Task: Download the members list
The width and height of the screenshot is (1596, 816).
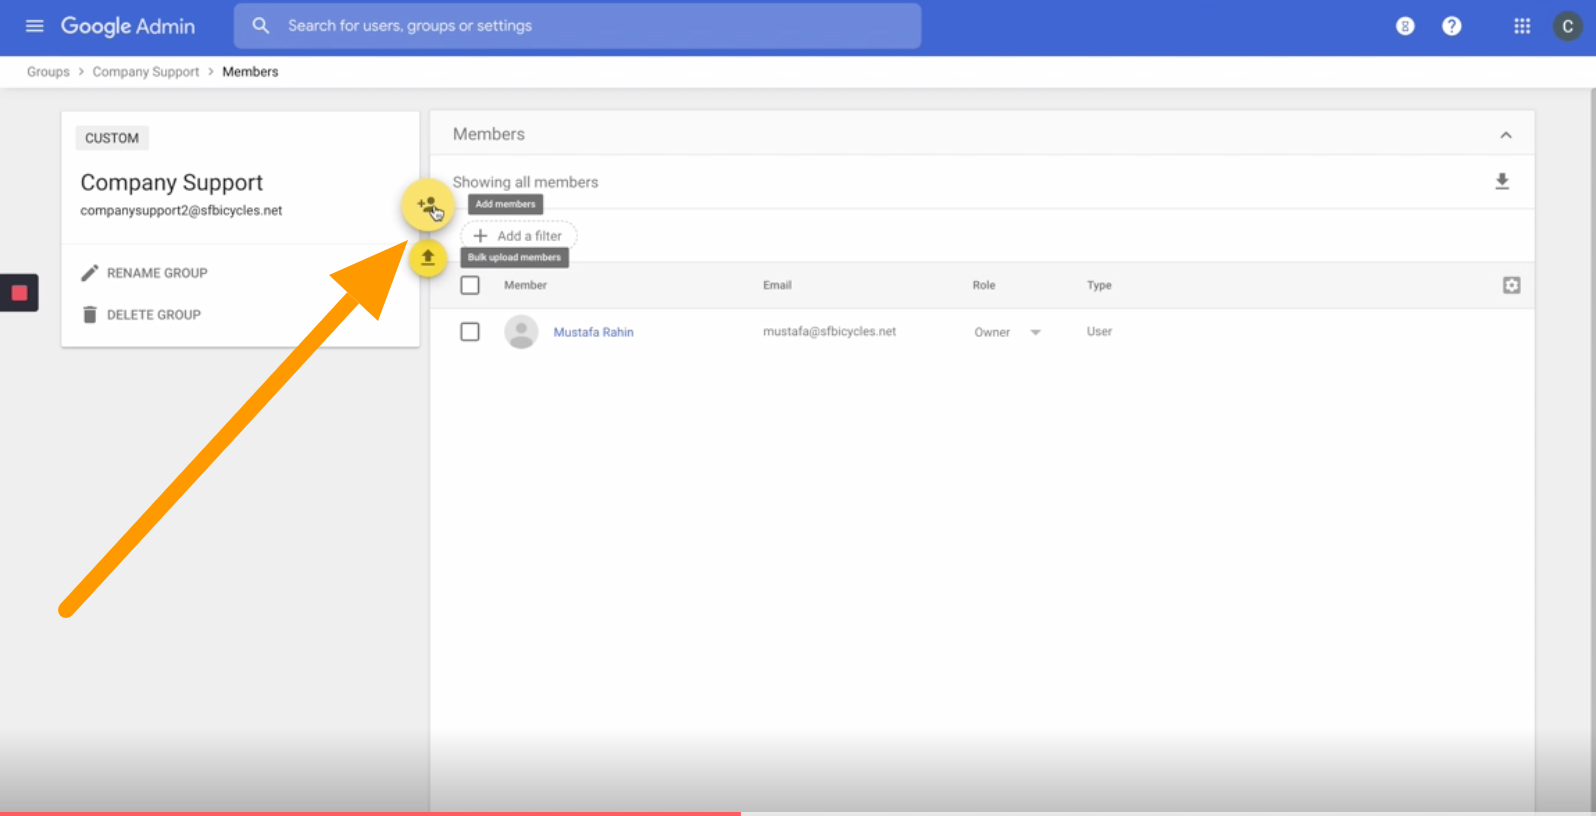Action: tap(1502, 181)
